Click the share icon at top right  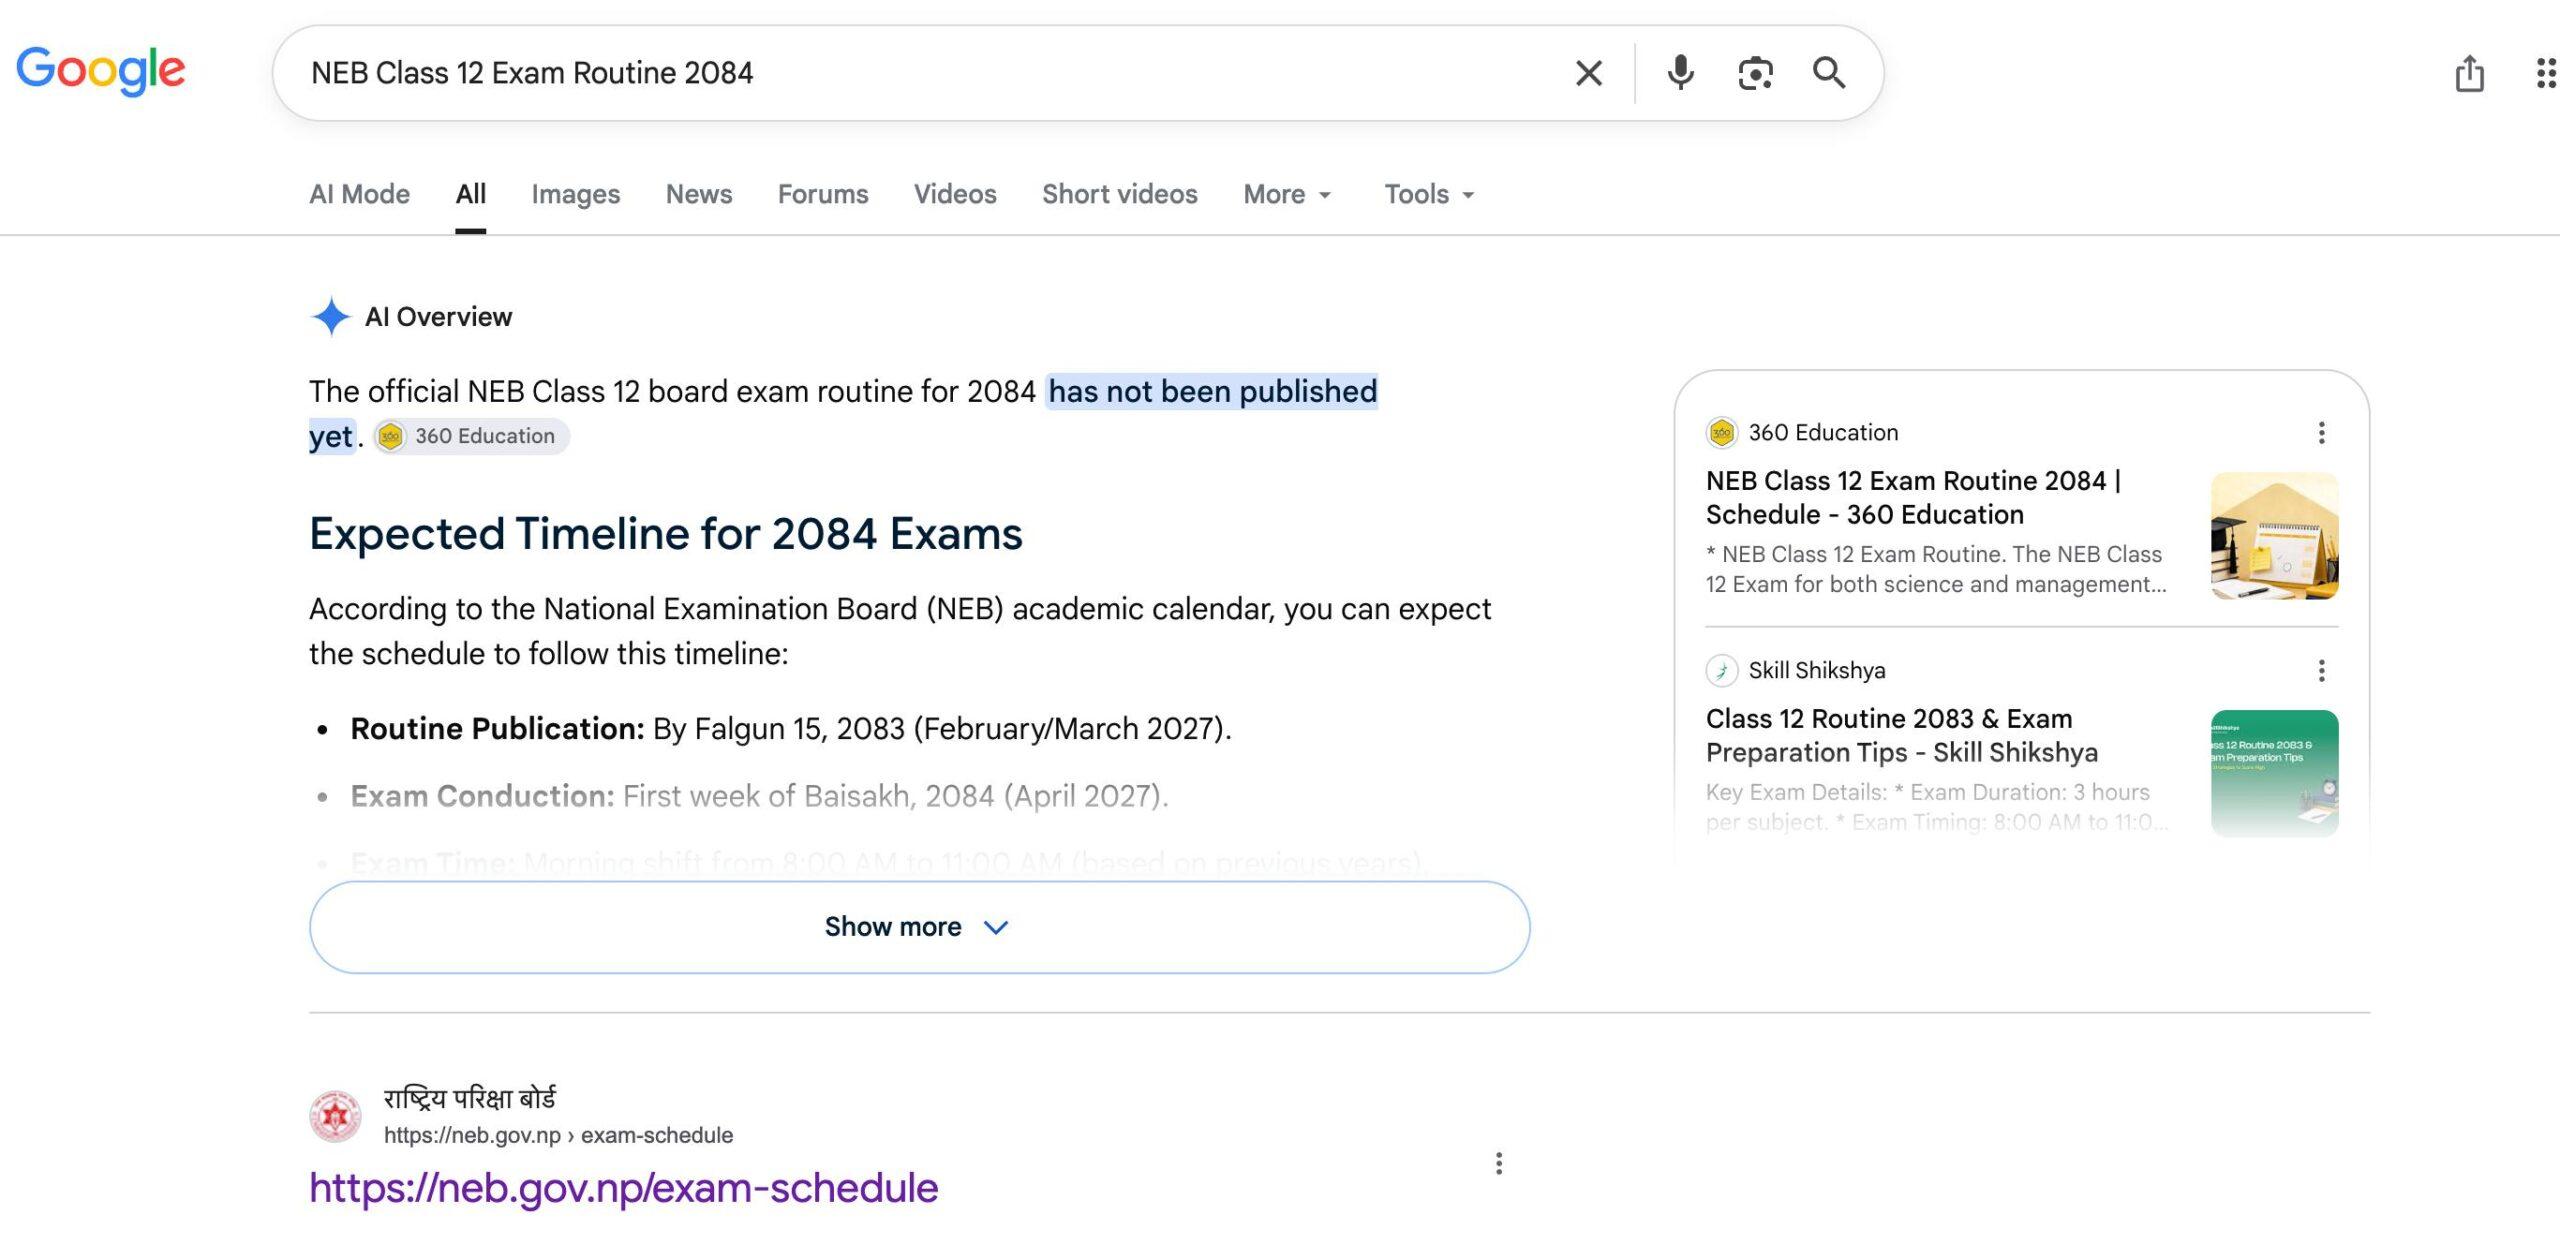coord(2469,73)
